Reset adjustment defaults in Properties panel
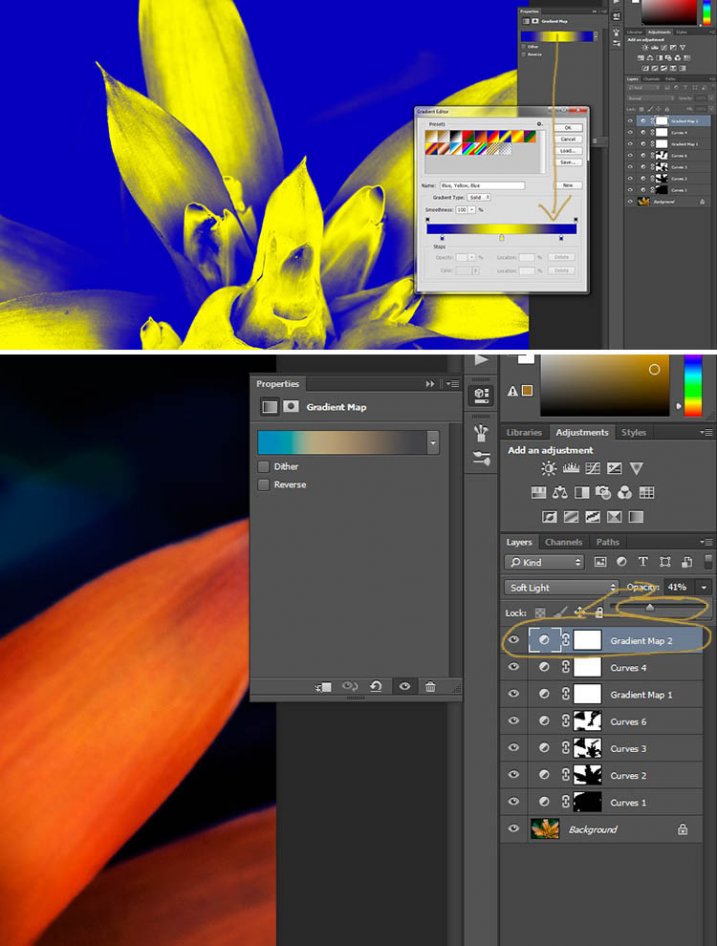717x946 pixels. tap(376, 687)
